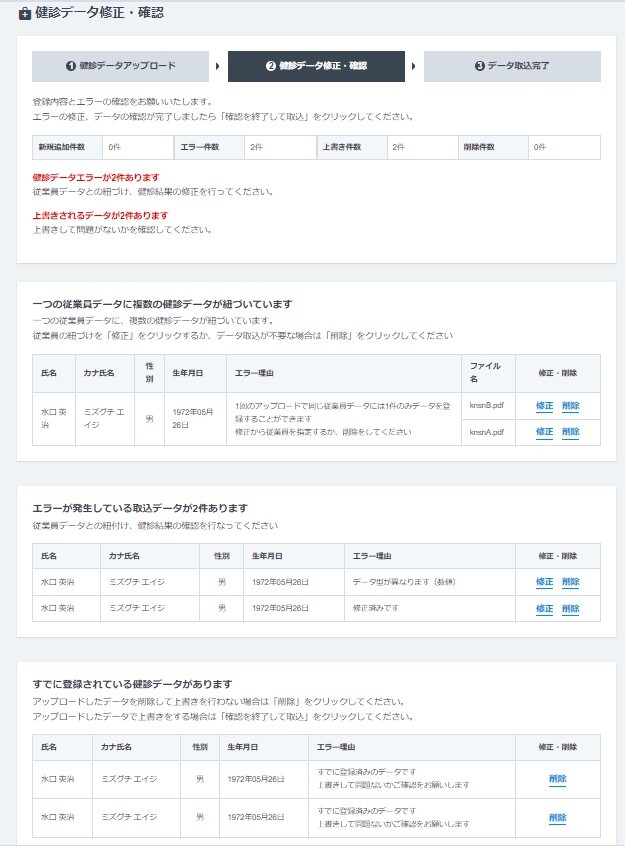This screenshot has height=846, width=625.
Task: Open step 3 データ取込完了
Action: click(x=512, y=66)
